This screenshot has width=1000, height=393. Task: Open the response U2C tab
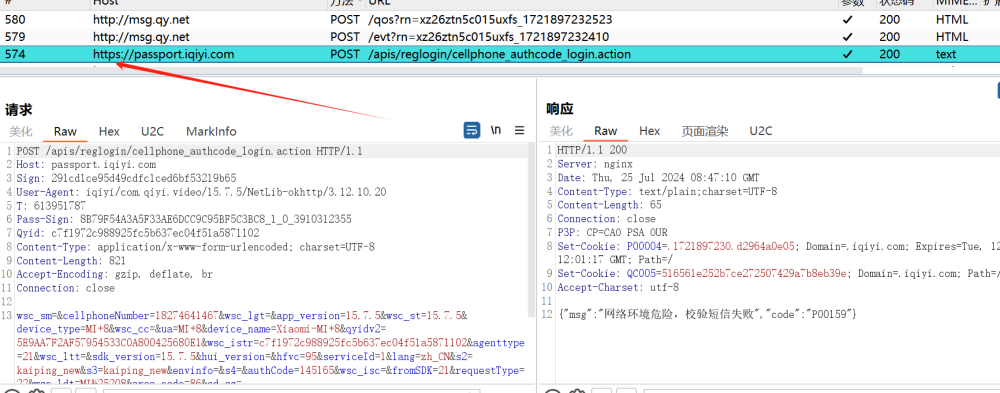(761, 131)
